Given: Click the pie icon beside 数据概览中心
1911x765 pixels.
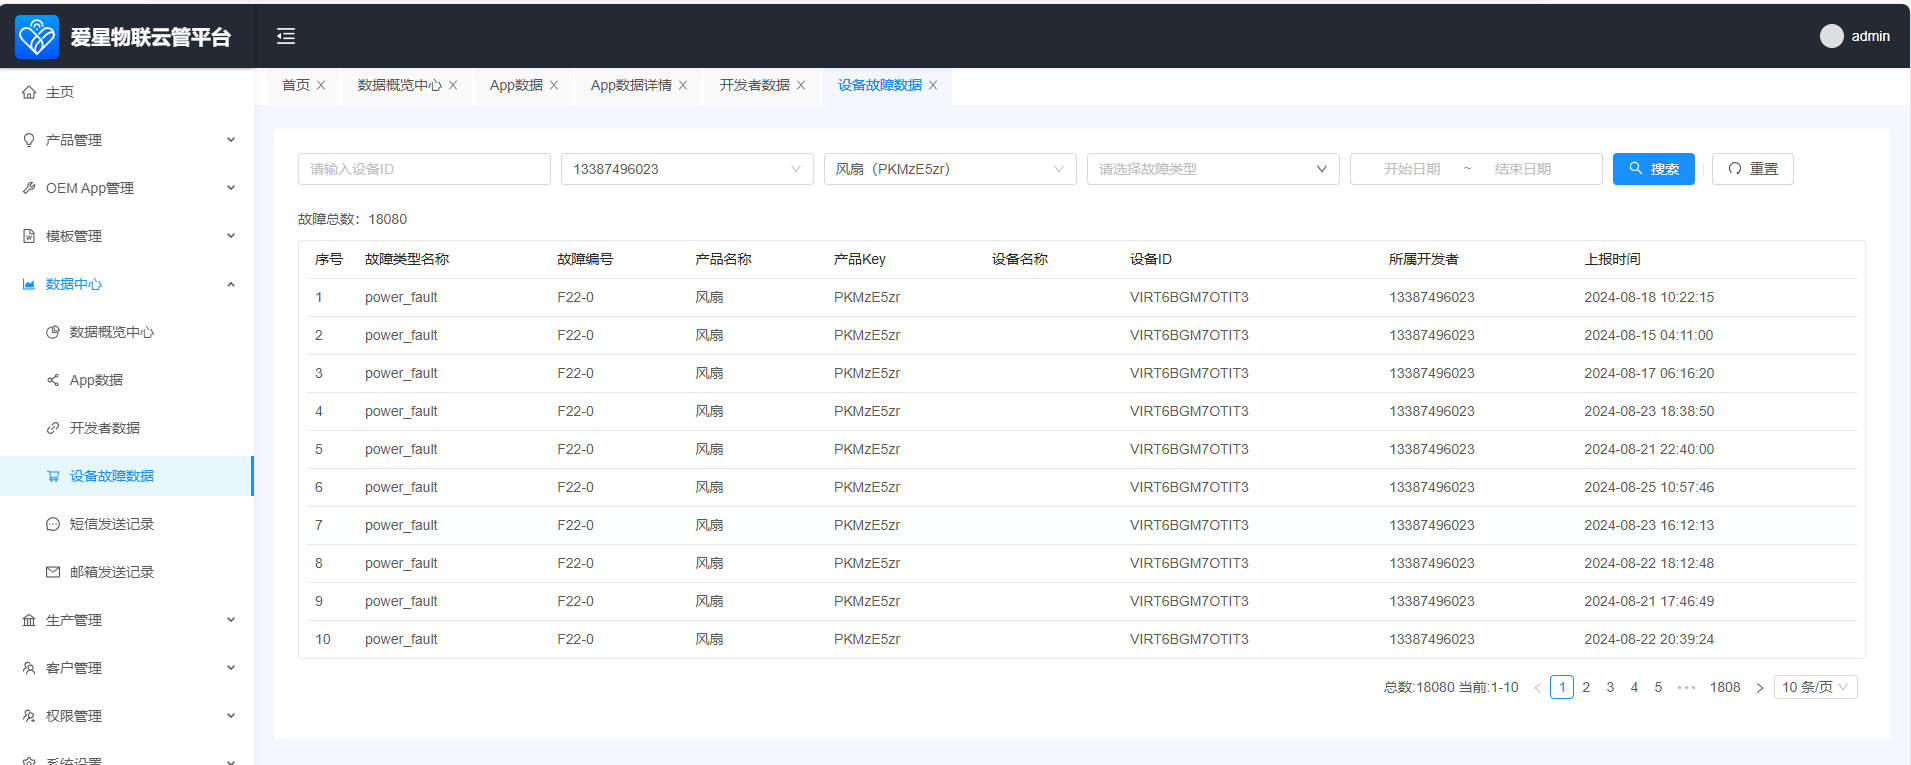Looking at the screenshot, I should [x=53, y=332].
